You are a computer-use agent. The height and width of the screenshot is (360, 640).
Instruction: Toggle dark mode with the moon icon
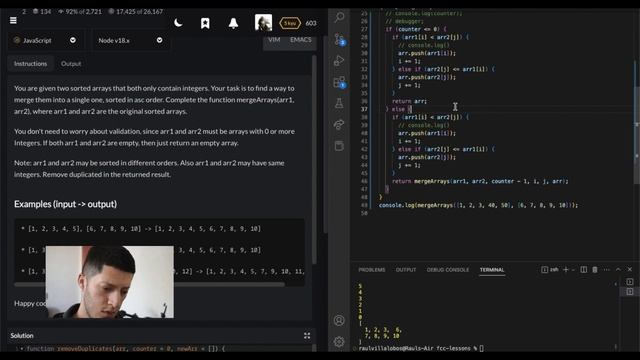(x=178, y=23)
